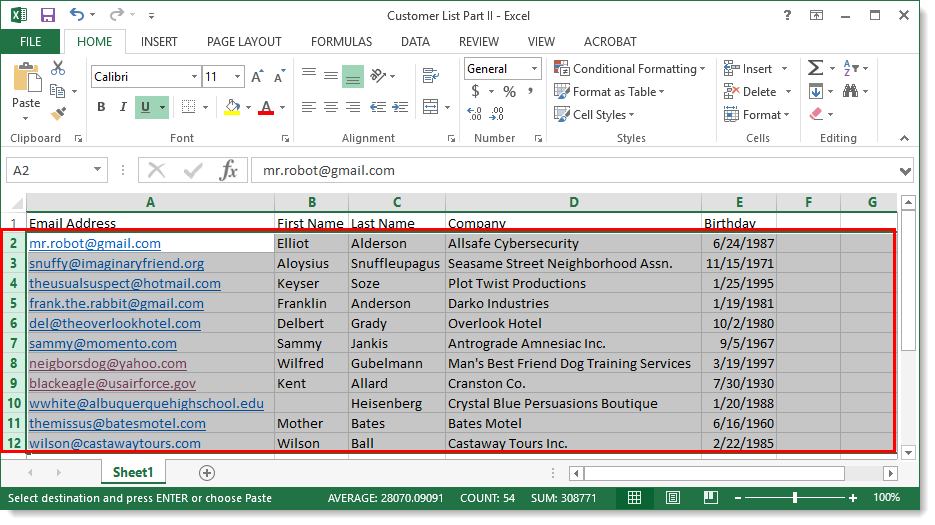
Task: Open the font name Calibri dropdown
Action: click(194, 76)
